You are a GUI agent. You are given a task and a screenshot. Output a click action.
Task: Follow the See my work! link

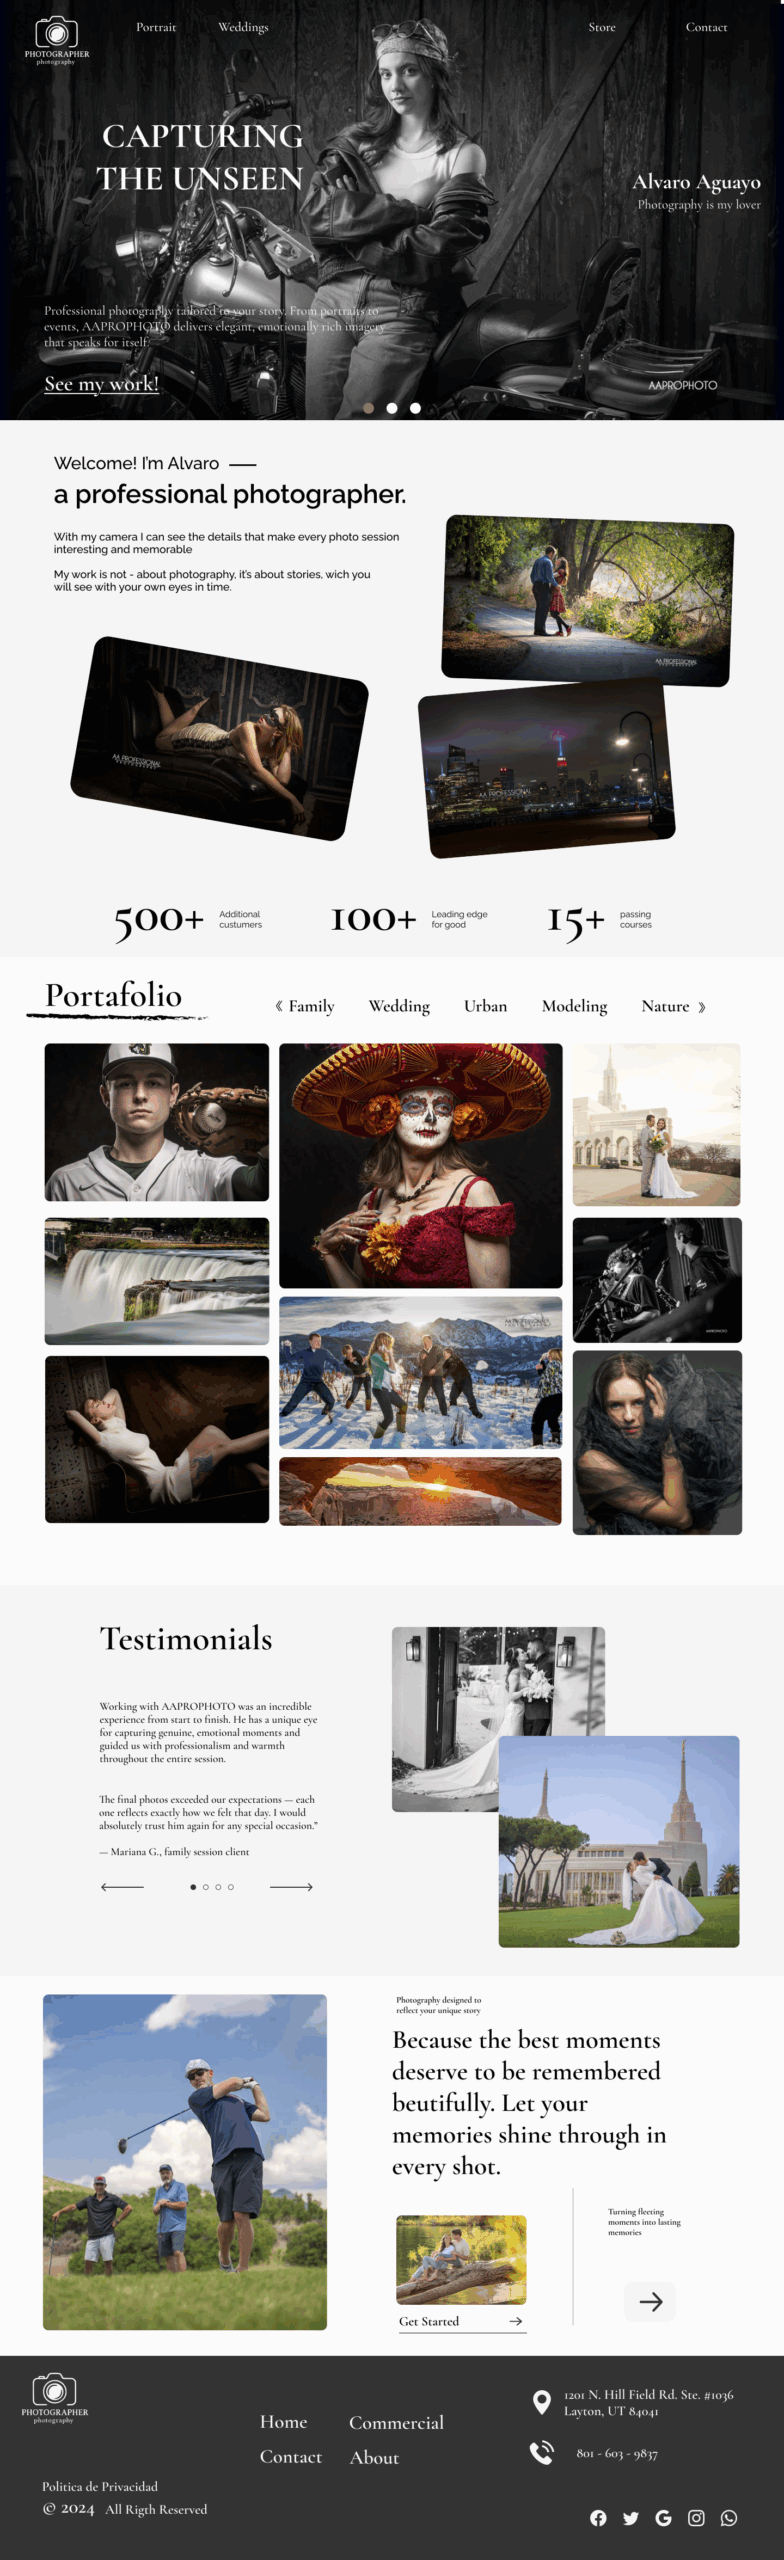(x=101, y=384)
